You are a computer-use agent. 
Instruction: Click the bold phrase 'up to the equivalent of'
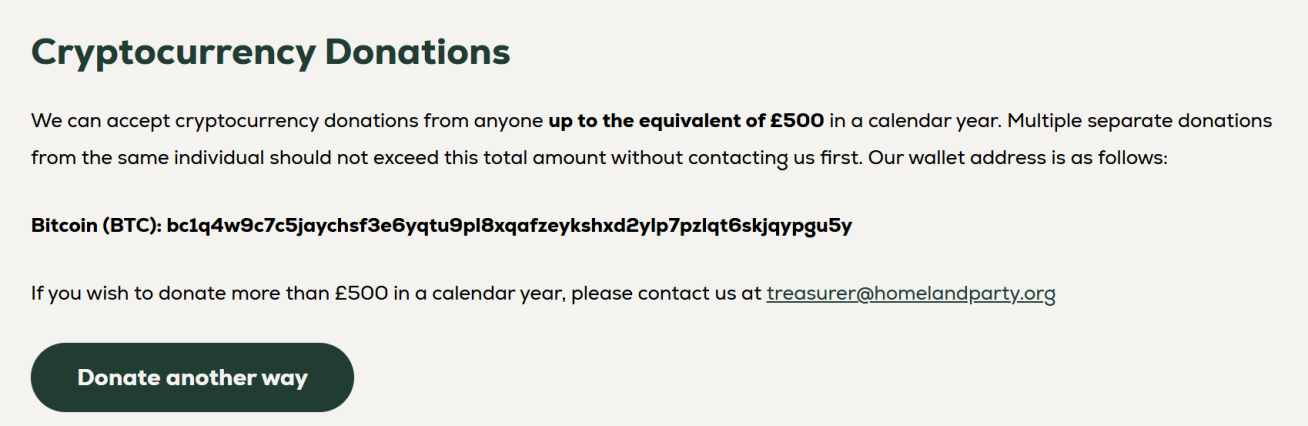click(656, 122)
